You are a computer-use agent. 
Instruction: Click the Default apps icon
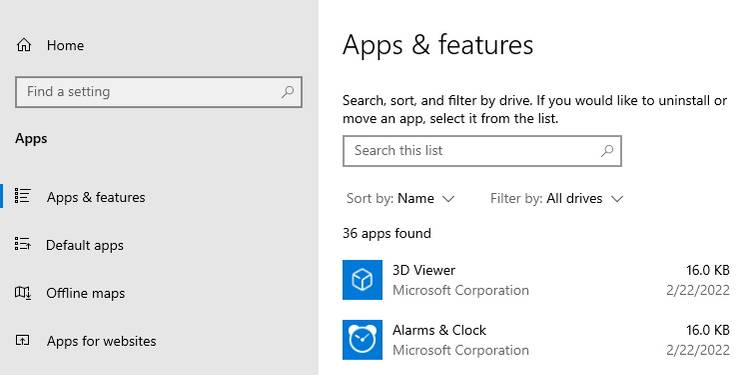[22, 244]
